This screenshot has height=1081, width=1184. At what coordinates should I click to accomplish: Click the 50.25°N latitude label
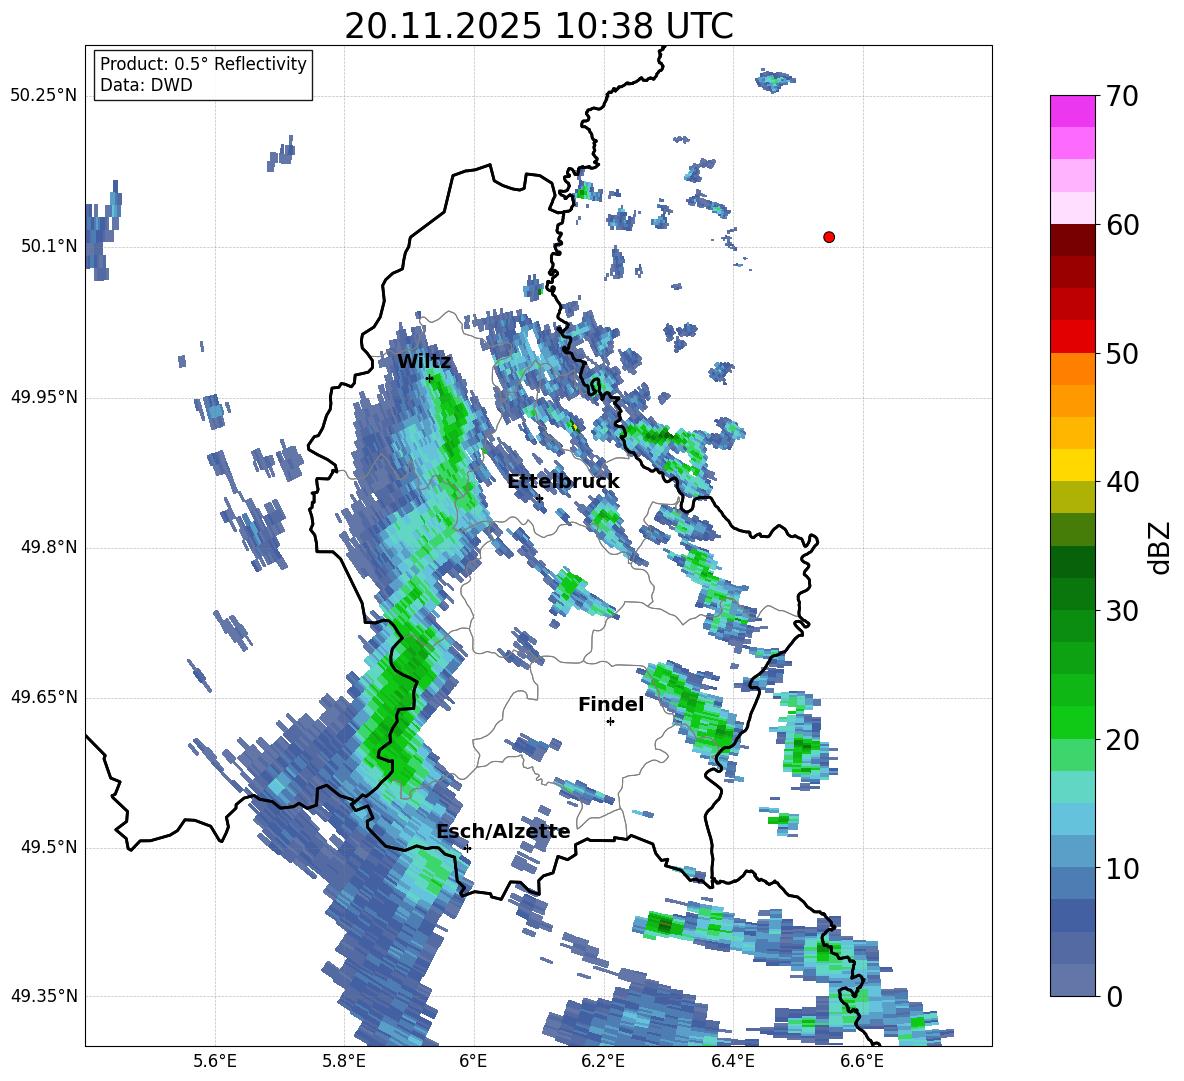tap(44, 96)
